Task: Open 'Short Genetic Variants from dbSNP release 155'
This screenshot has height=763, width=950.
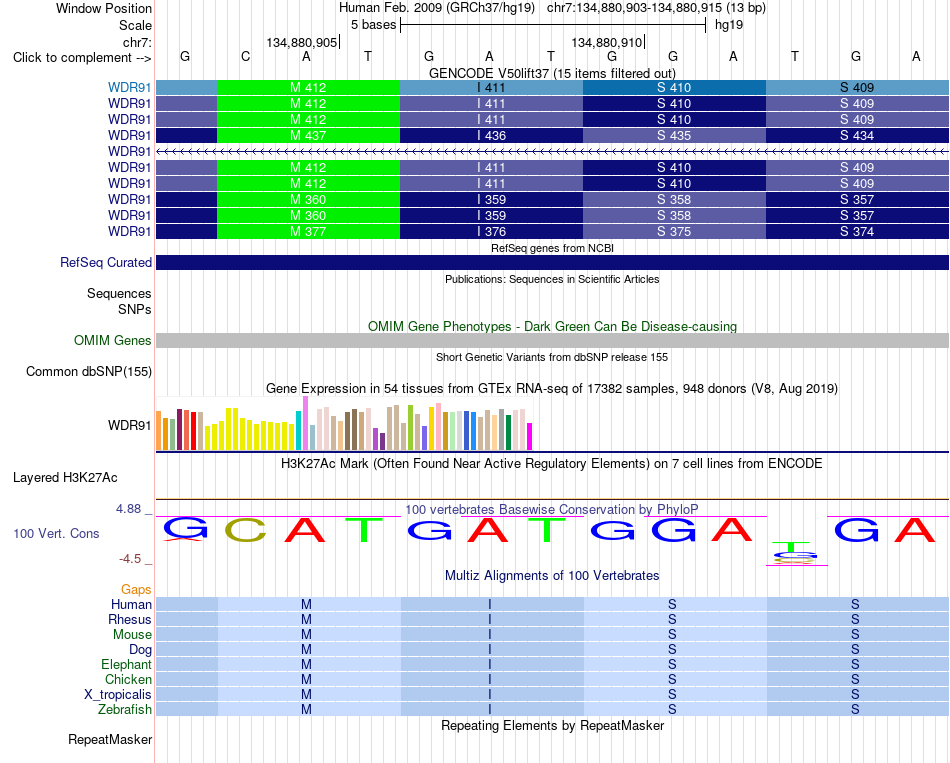Action: [x=552, y=358]
